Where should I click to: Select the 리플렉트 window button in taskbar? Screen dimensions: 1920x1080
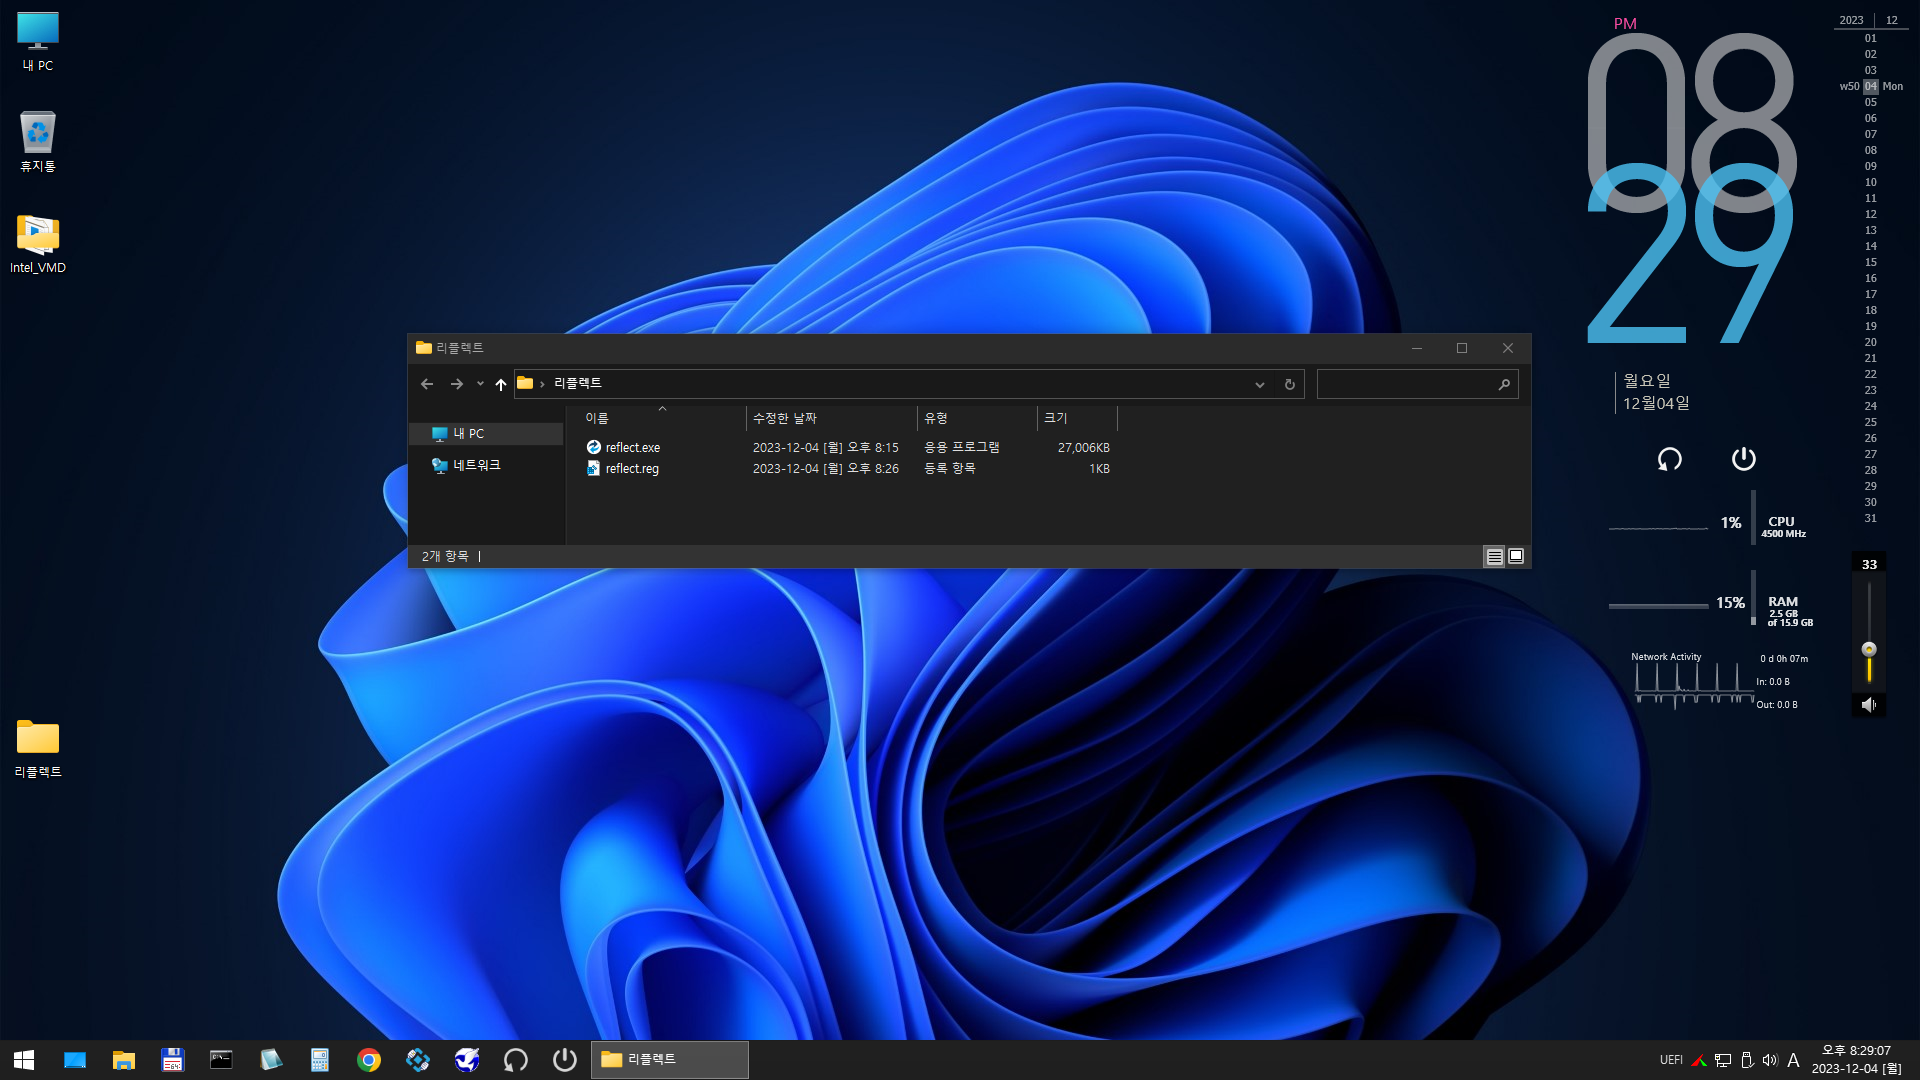point(670,1060)
